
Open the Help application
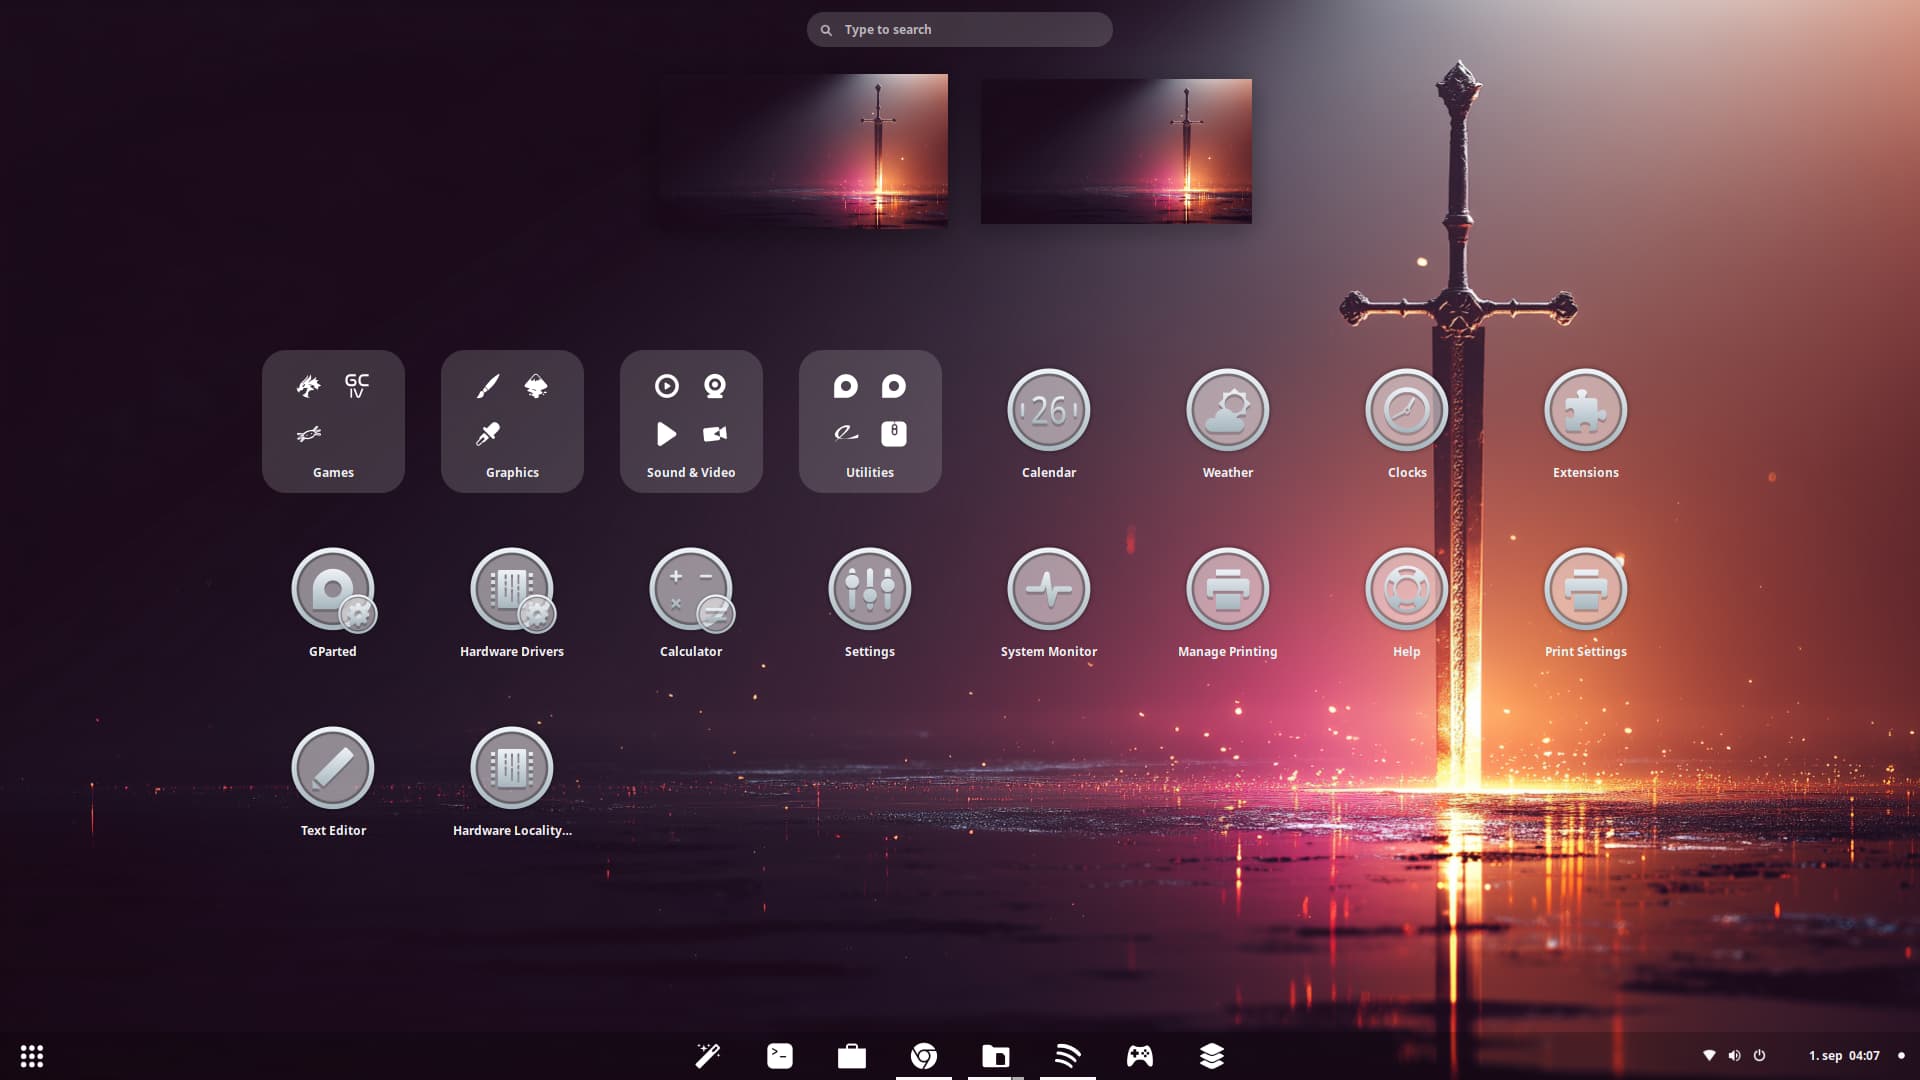1406,590
